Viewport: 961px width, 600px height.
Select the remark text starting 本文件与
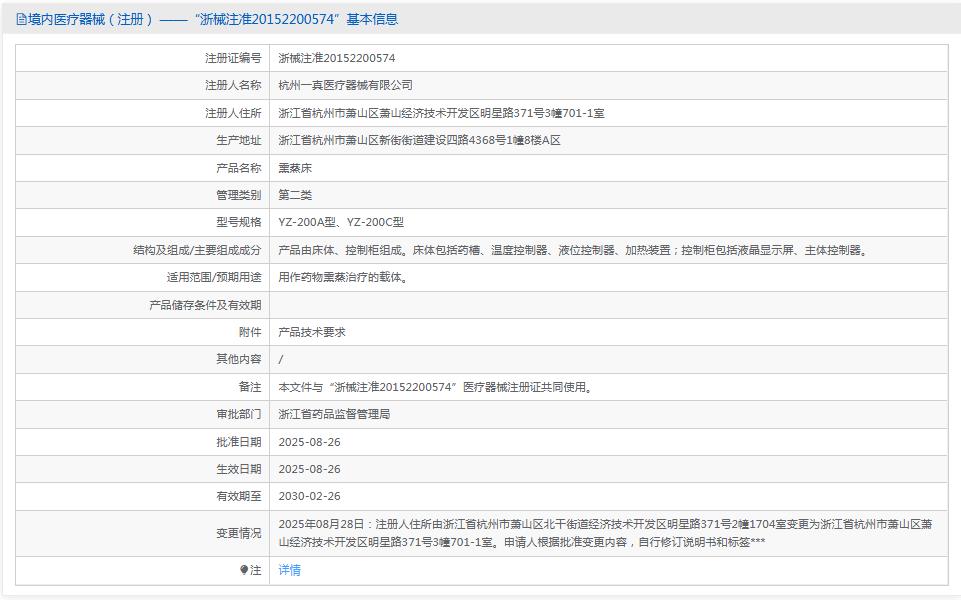(x=435, y=387)
